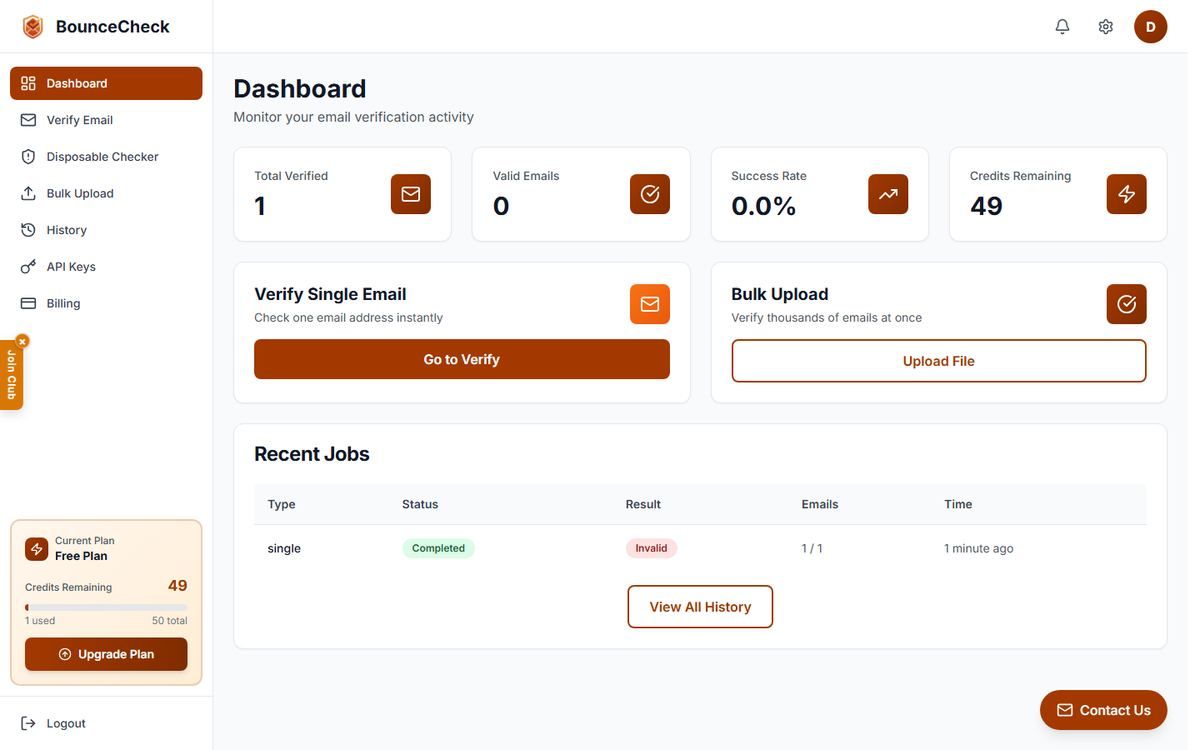The height and width of the screenshot is (750, 1200).
Task: Click the '50 total' credits text
Action: [x=169, y=621]
